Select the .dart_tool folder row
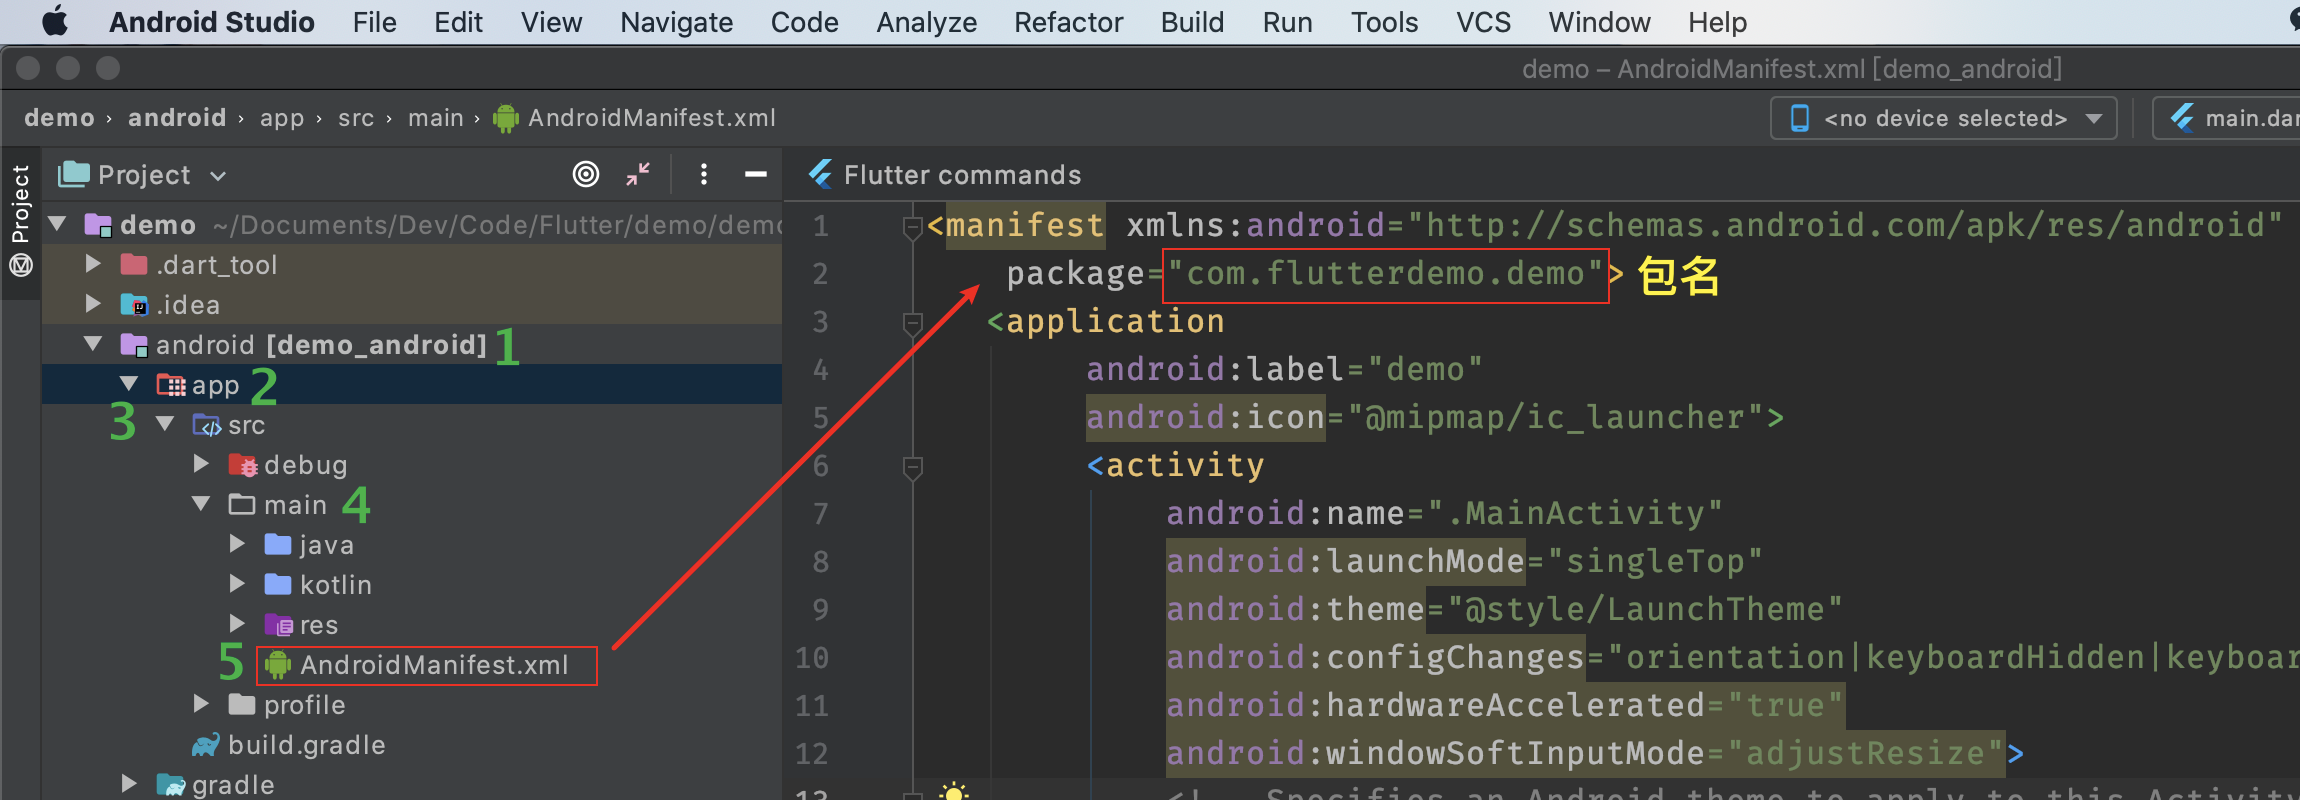Image resolution: width=2300 pixels, height=800 pixels. (412, 265)
